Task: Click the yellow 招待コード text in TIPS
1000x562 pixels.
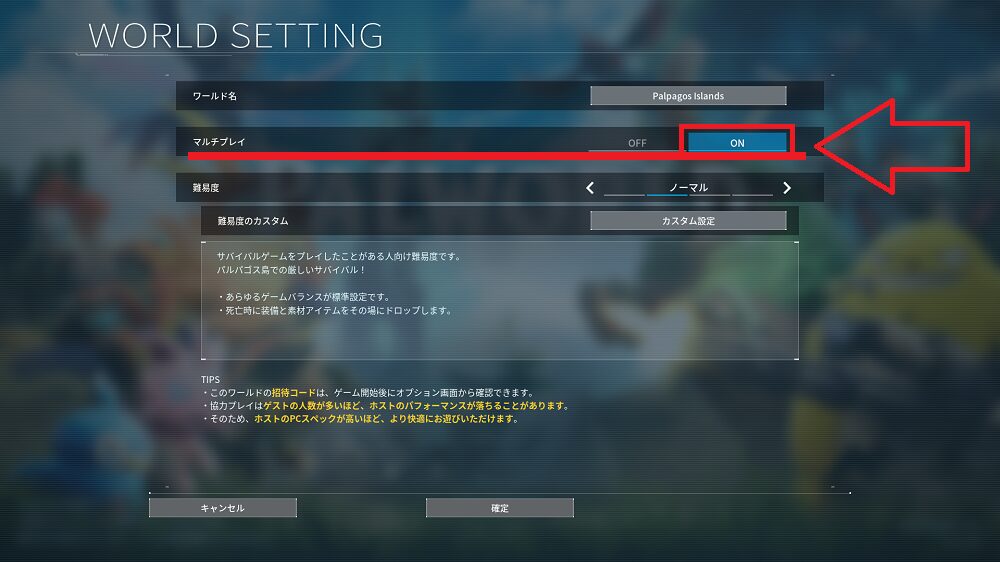Action: 293,392
